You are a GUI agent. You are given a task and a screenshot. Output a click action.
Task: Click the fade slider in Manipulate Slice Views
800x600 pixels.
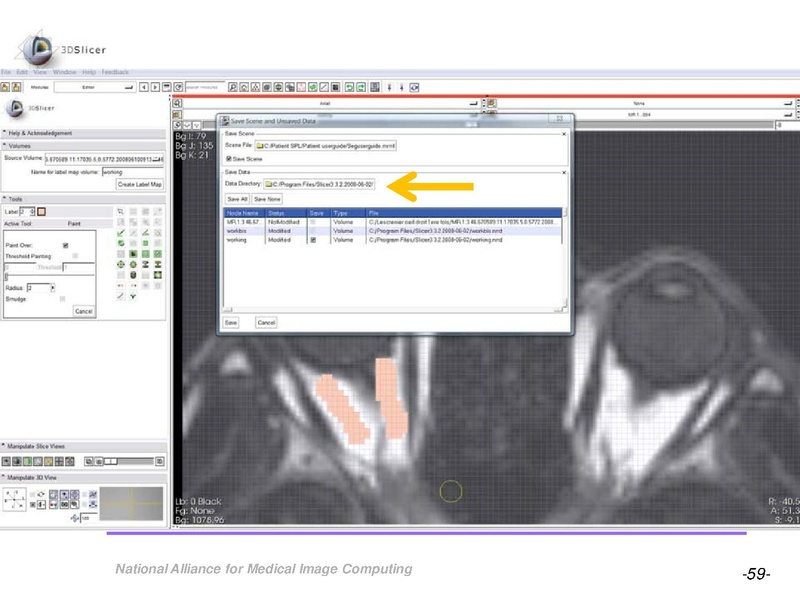click(x=129, y=461)
